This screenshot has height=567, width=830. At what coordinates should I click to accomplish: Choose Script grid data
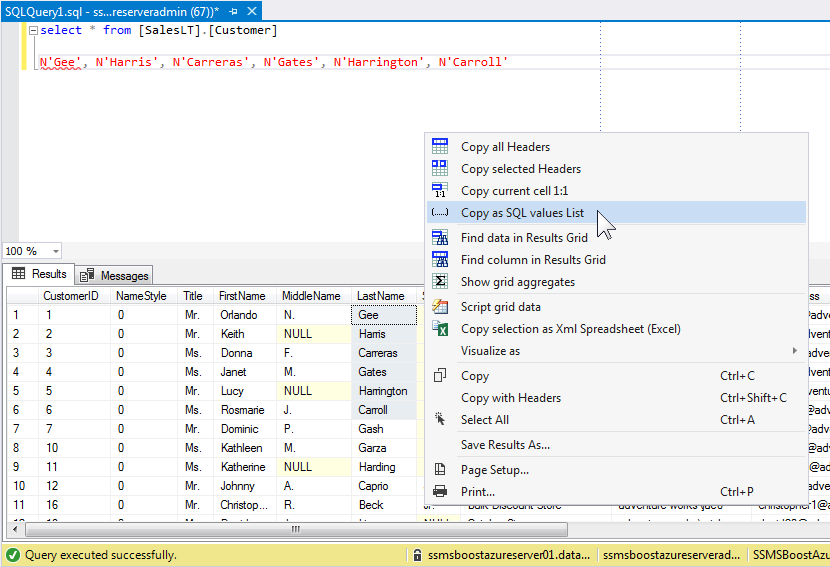pyautogui.click(x=616, y=307)
